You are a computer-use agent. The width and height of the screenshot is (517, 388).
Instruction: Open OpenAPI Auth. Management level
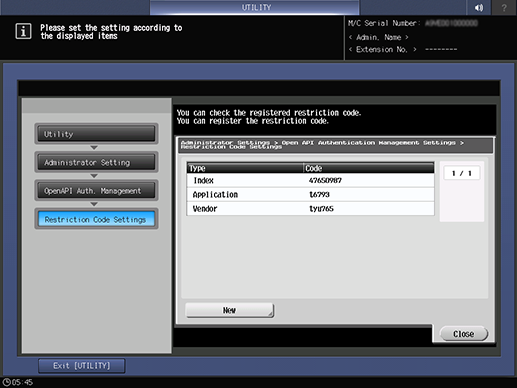click(96, 191)
